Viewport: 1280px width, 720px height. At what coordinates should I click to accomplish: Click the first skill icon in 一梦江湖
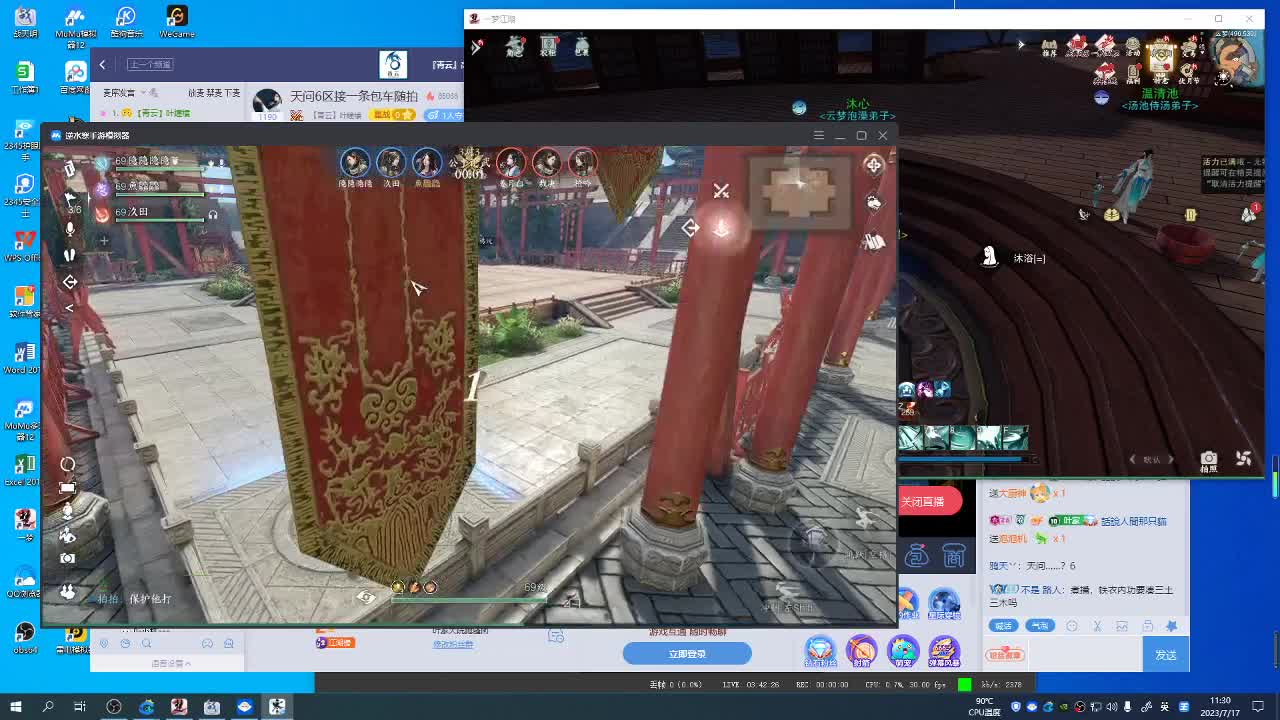911,437
